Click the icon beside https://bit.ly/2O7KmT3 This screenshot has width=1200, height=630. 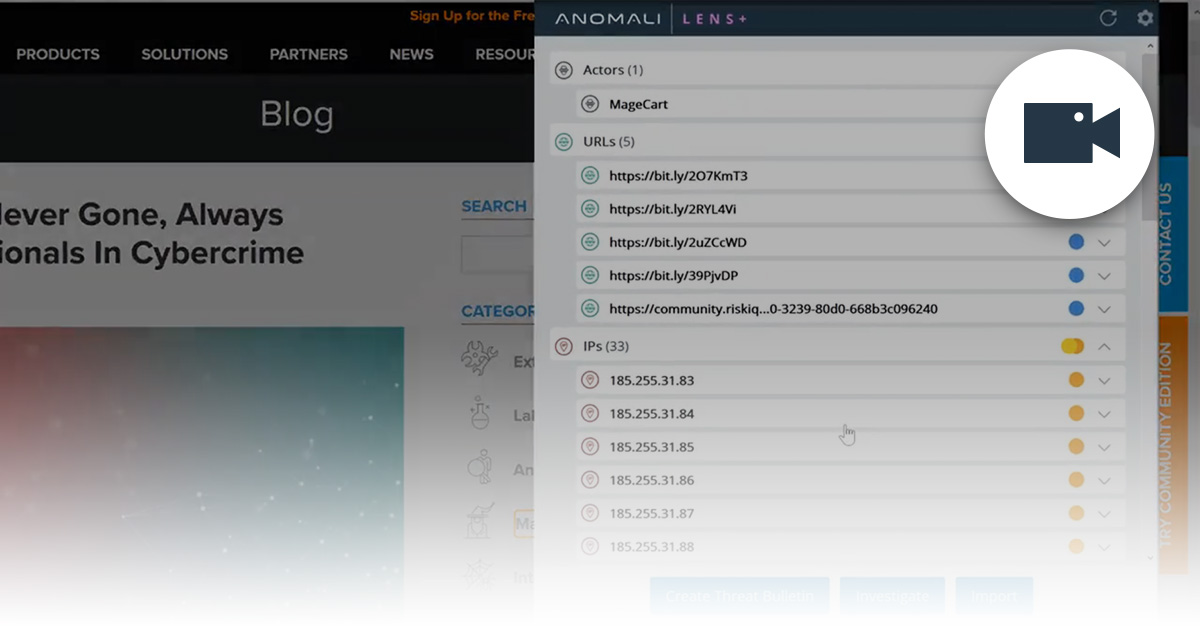coord(590,176)
